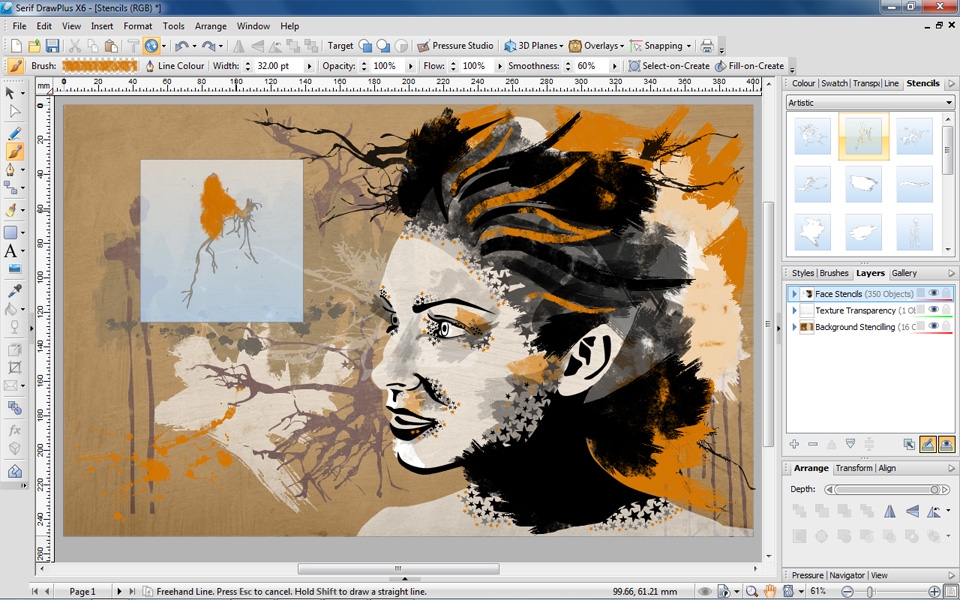Click the Add Layer plus icon

[x=794, y=444]
